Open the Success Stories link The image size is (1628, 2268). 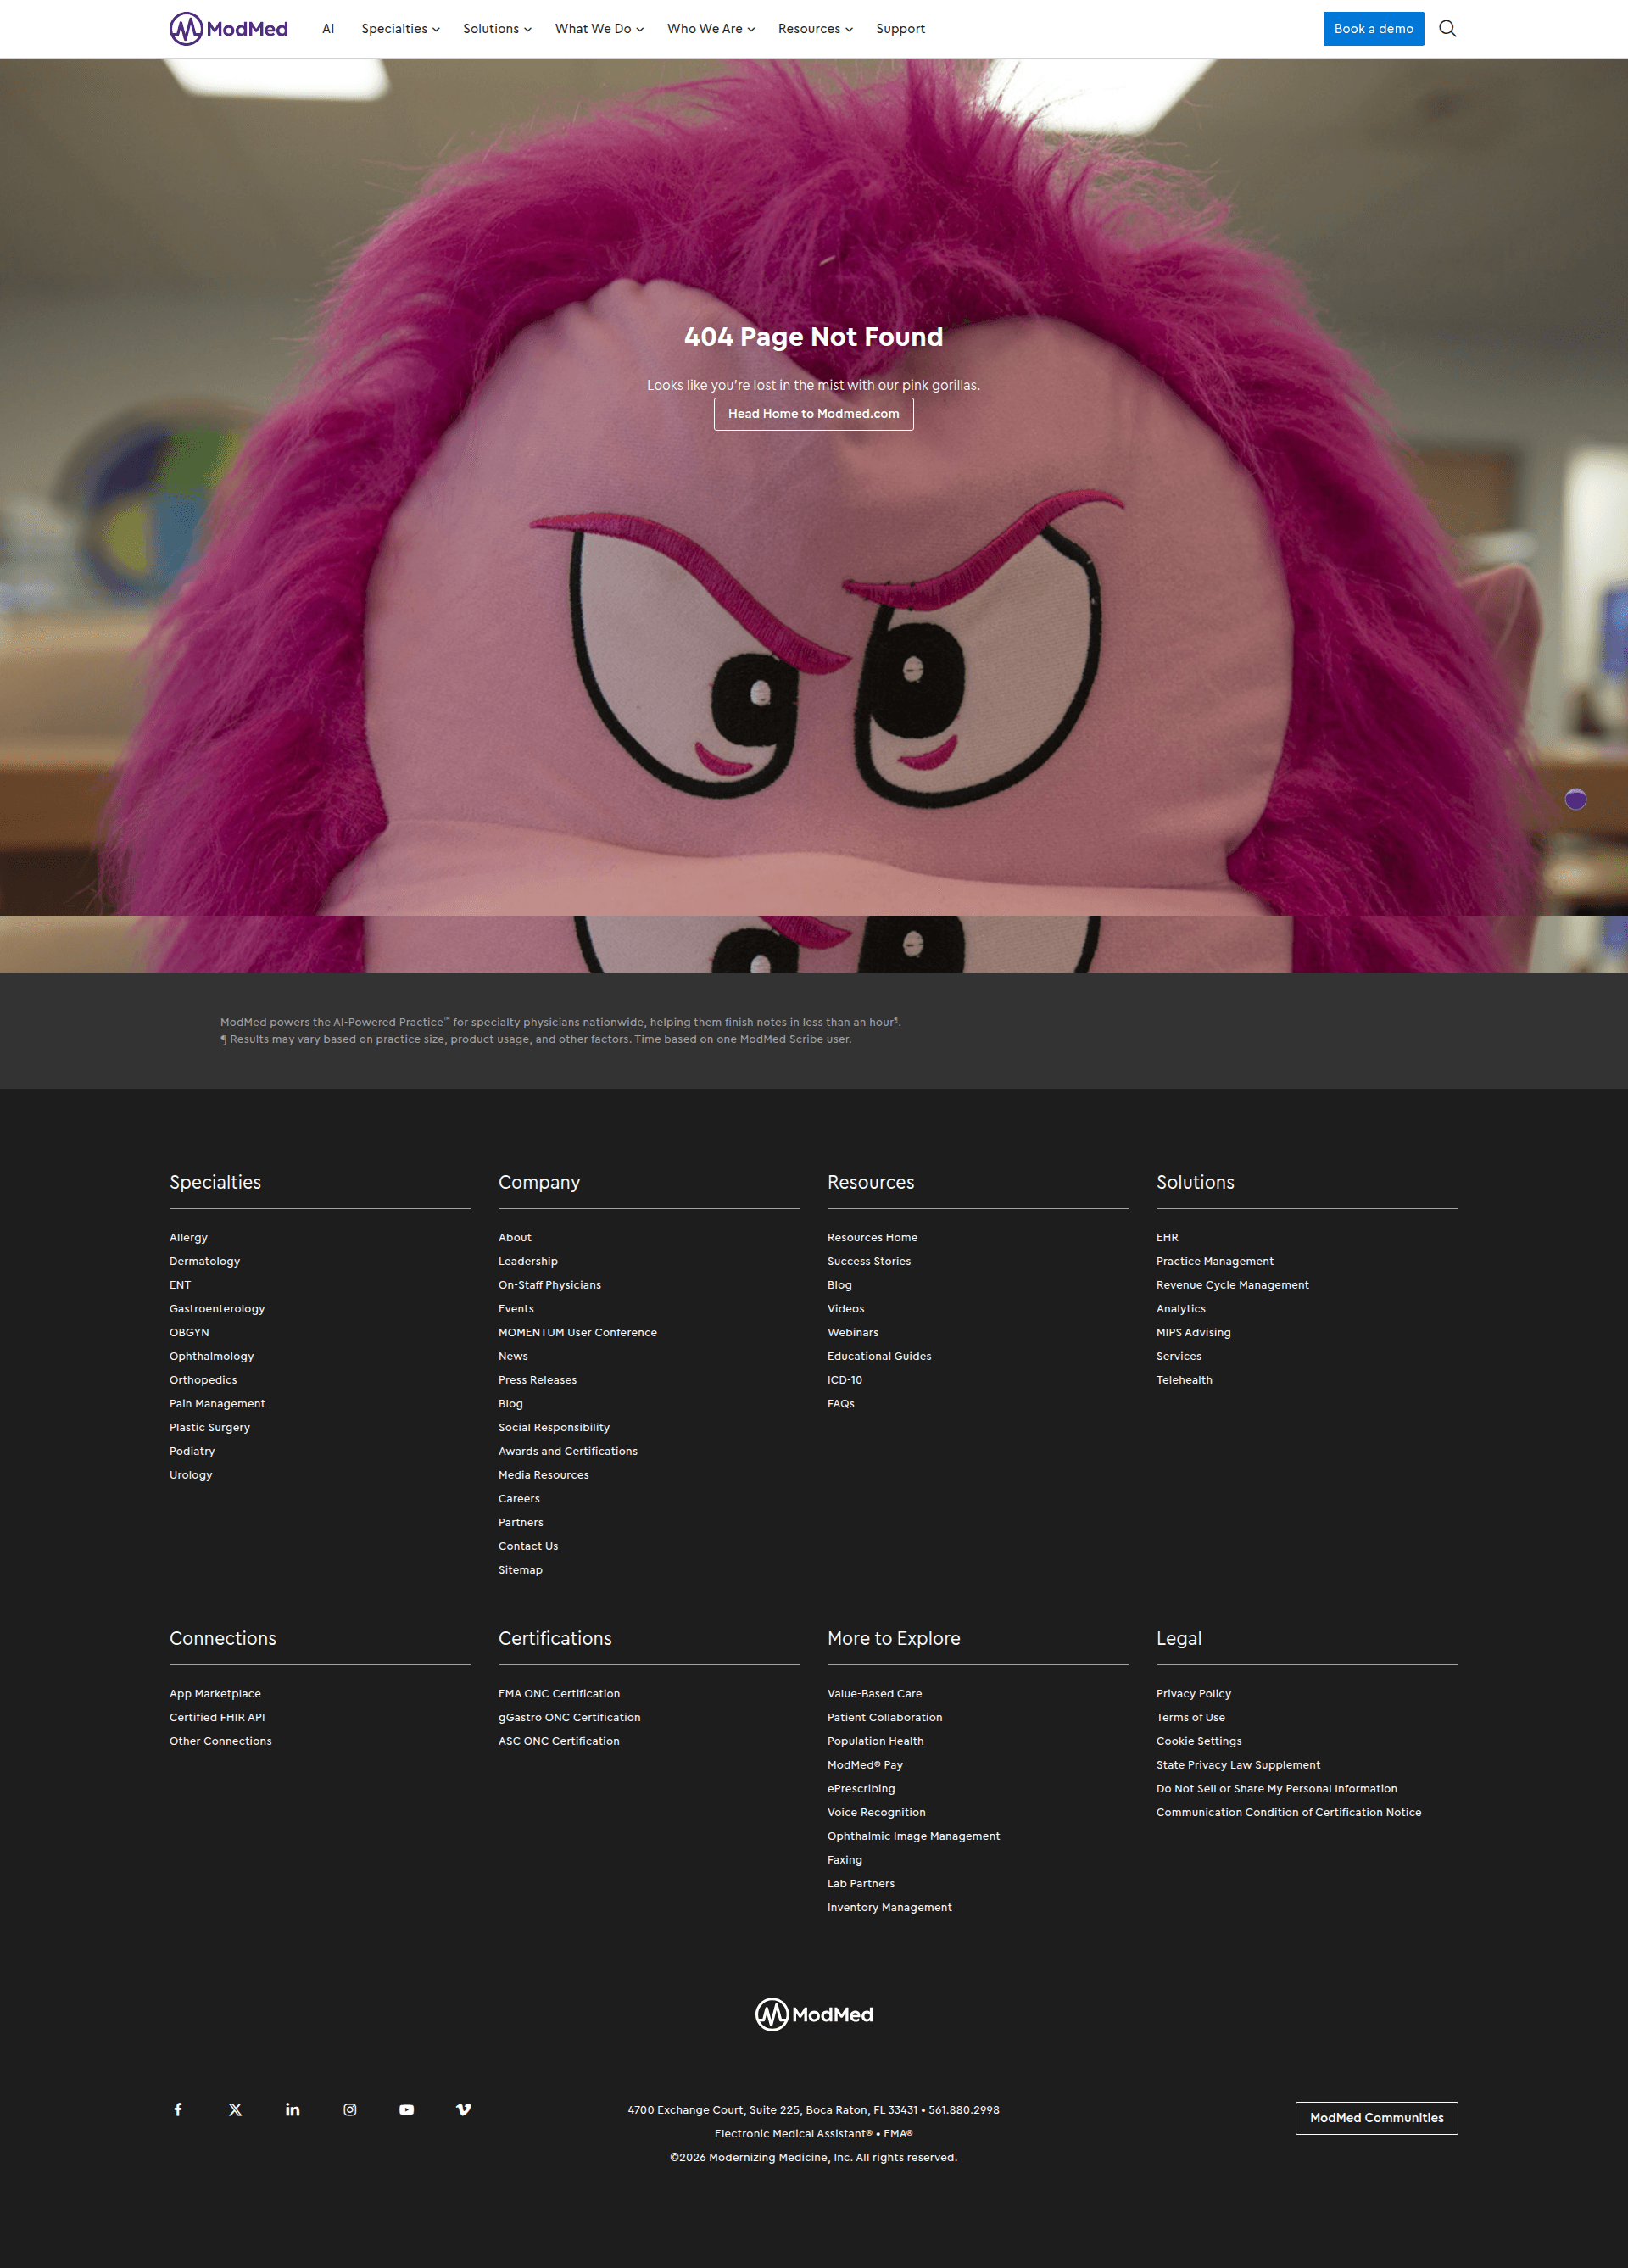point(869,1261)
